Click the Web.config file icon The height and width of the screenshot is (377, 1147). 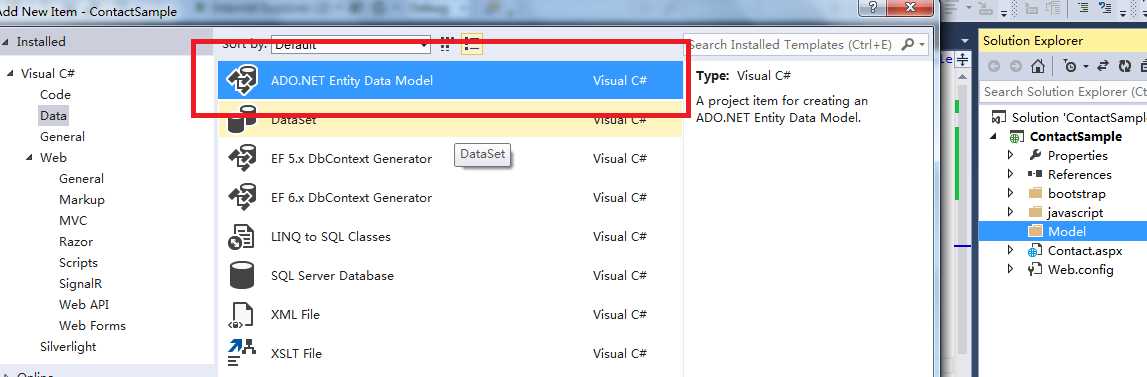click(1034, 269)
